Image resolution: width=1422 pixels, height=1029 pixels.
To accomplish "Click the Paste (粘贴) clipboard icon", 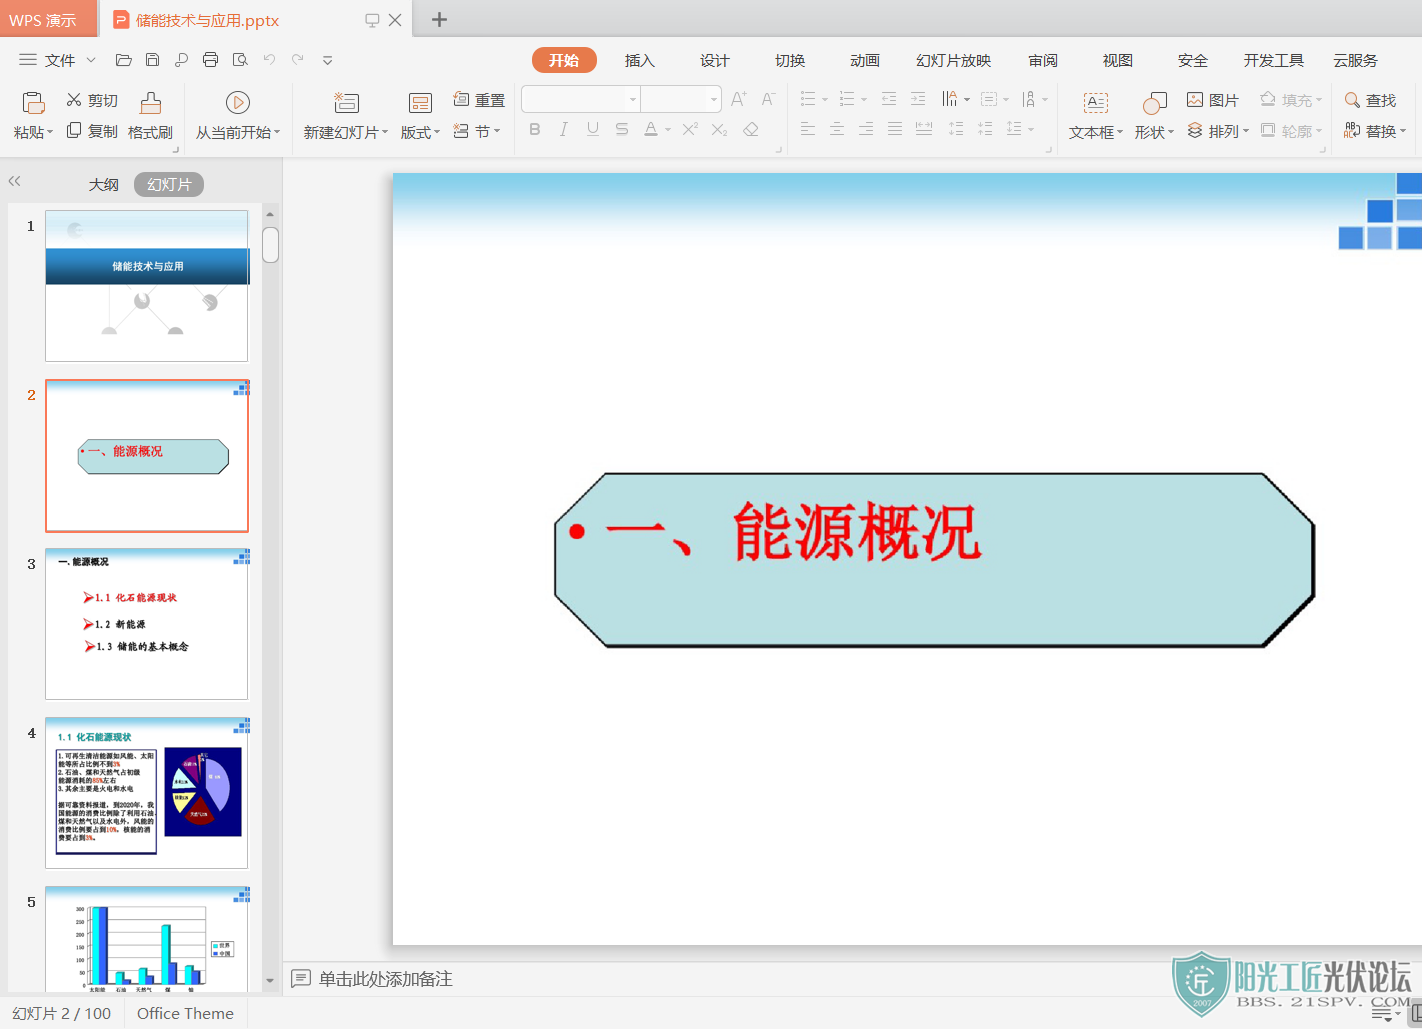I will (33, 103).
